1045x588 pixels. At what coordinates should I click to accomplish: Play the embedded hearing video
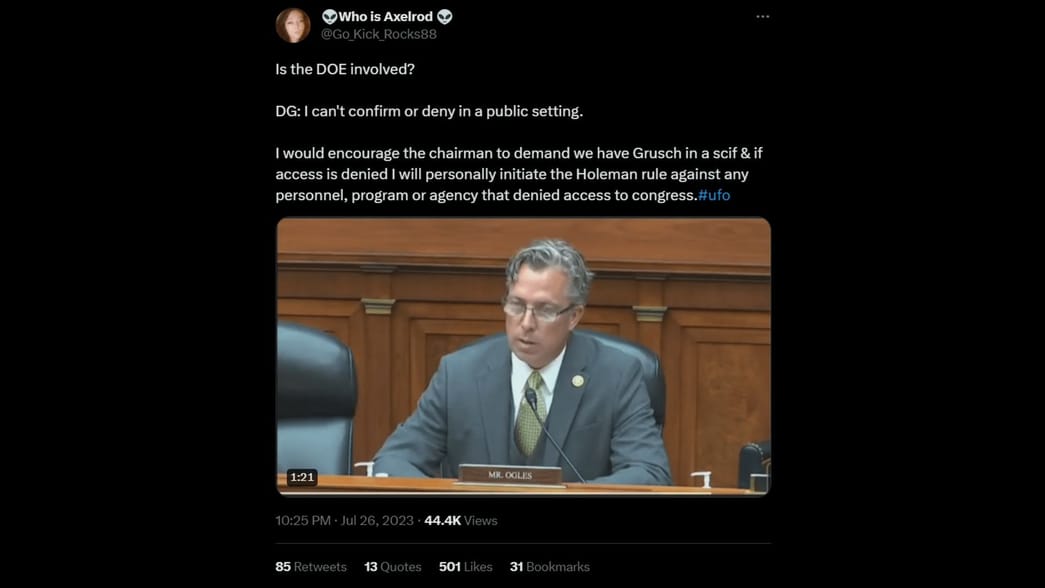(523, 357)
